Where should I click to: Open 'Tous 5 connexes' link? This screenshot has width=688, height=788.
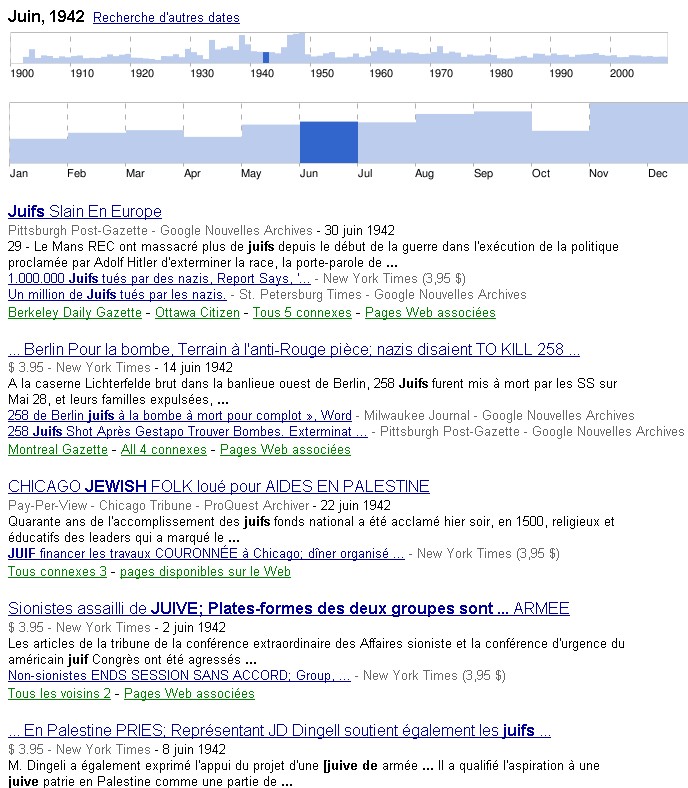(302, 313)
